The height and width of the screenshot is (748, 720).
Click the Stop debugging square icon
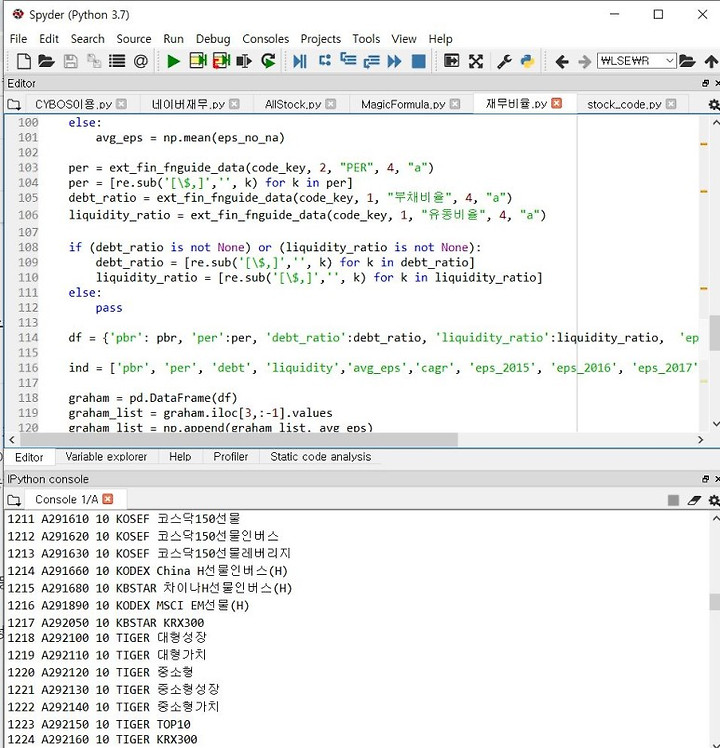point(418,62)
